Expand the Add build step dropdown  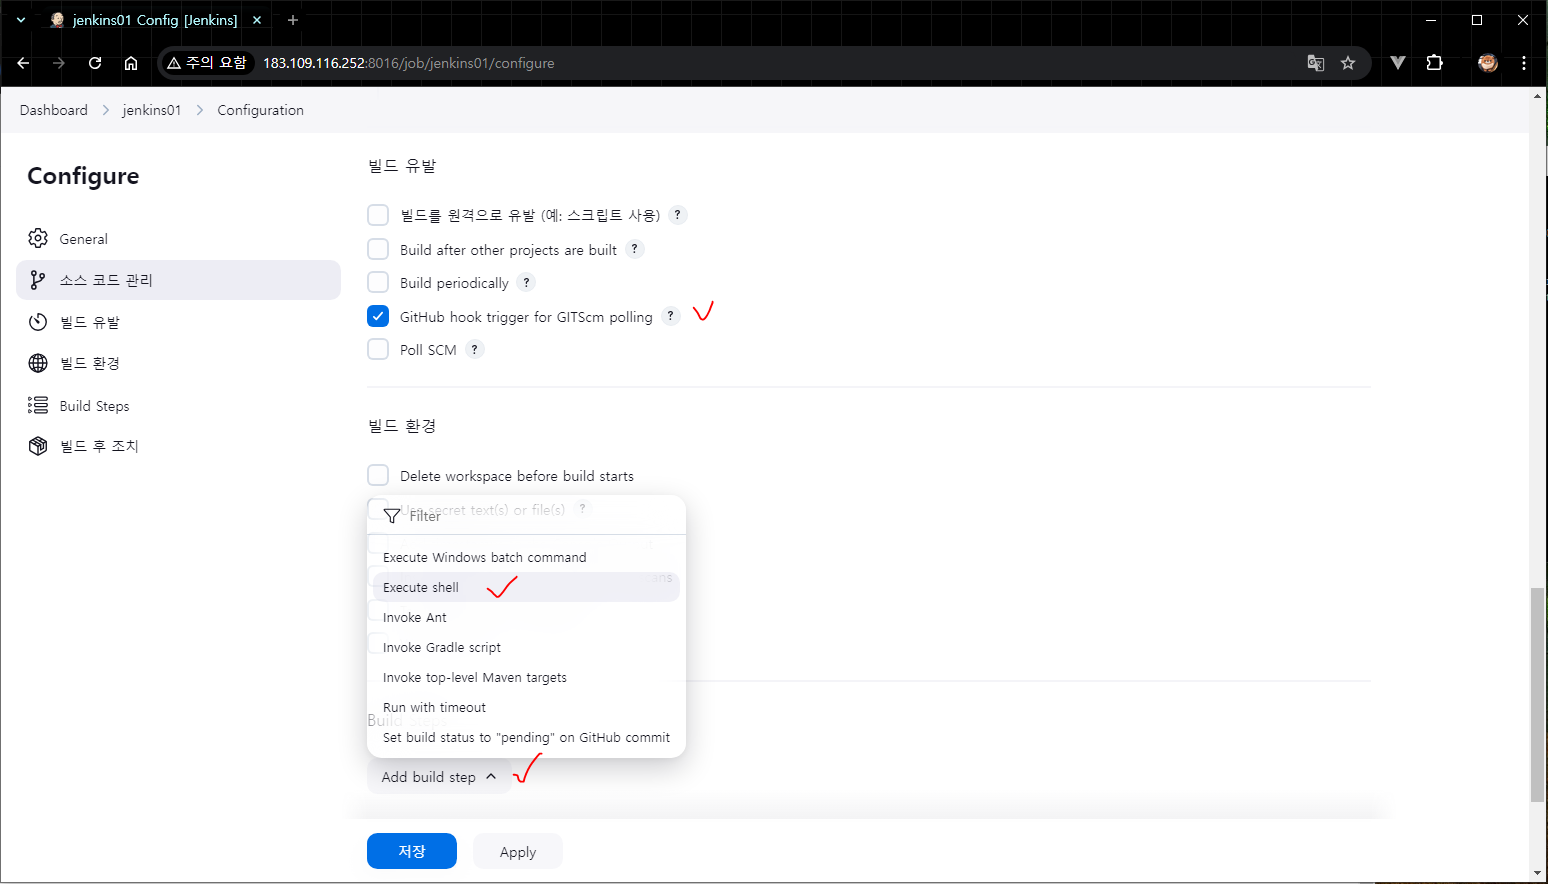pos(439,777)
